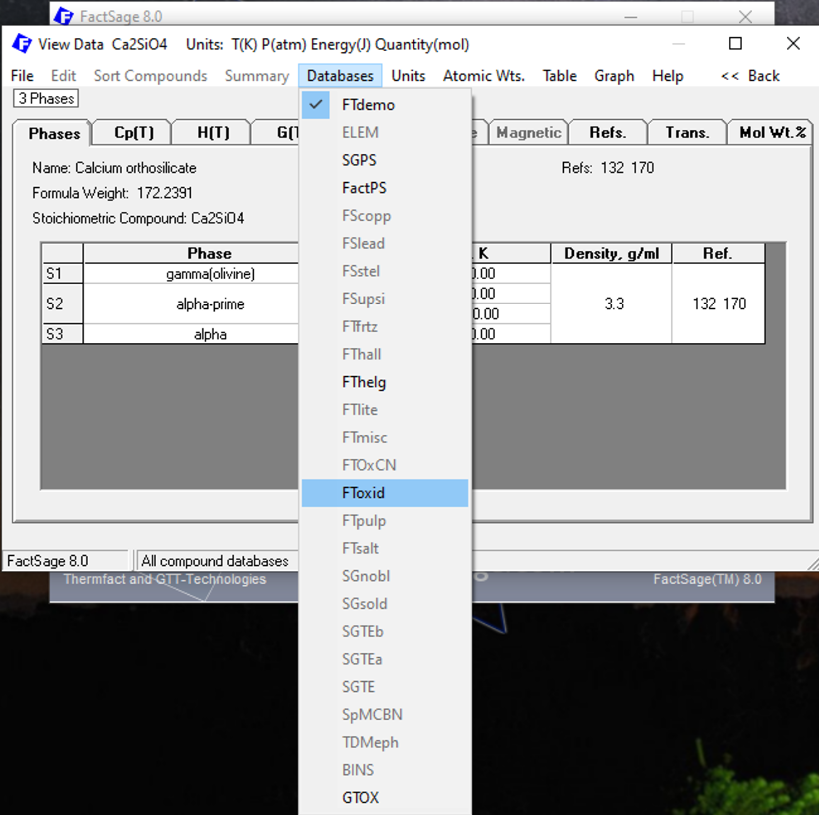The image size is (819, 815).
Task: Select the SGTE database
Action: tap(385, 686)
